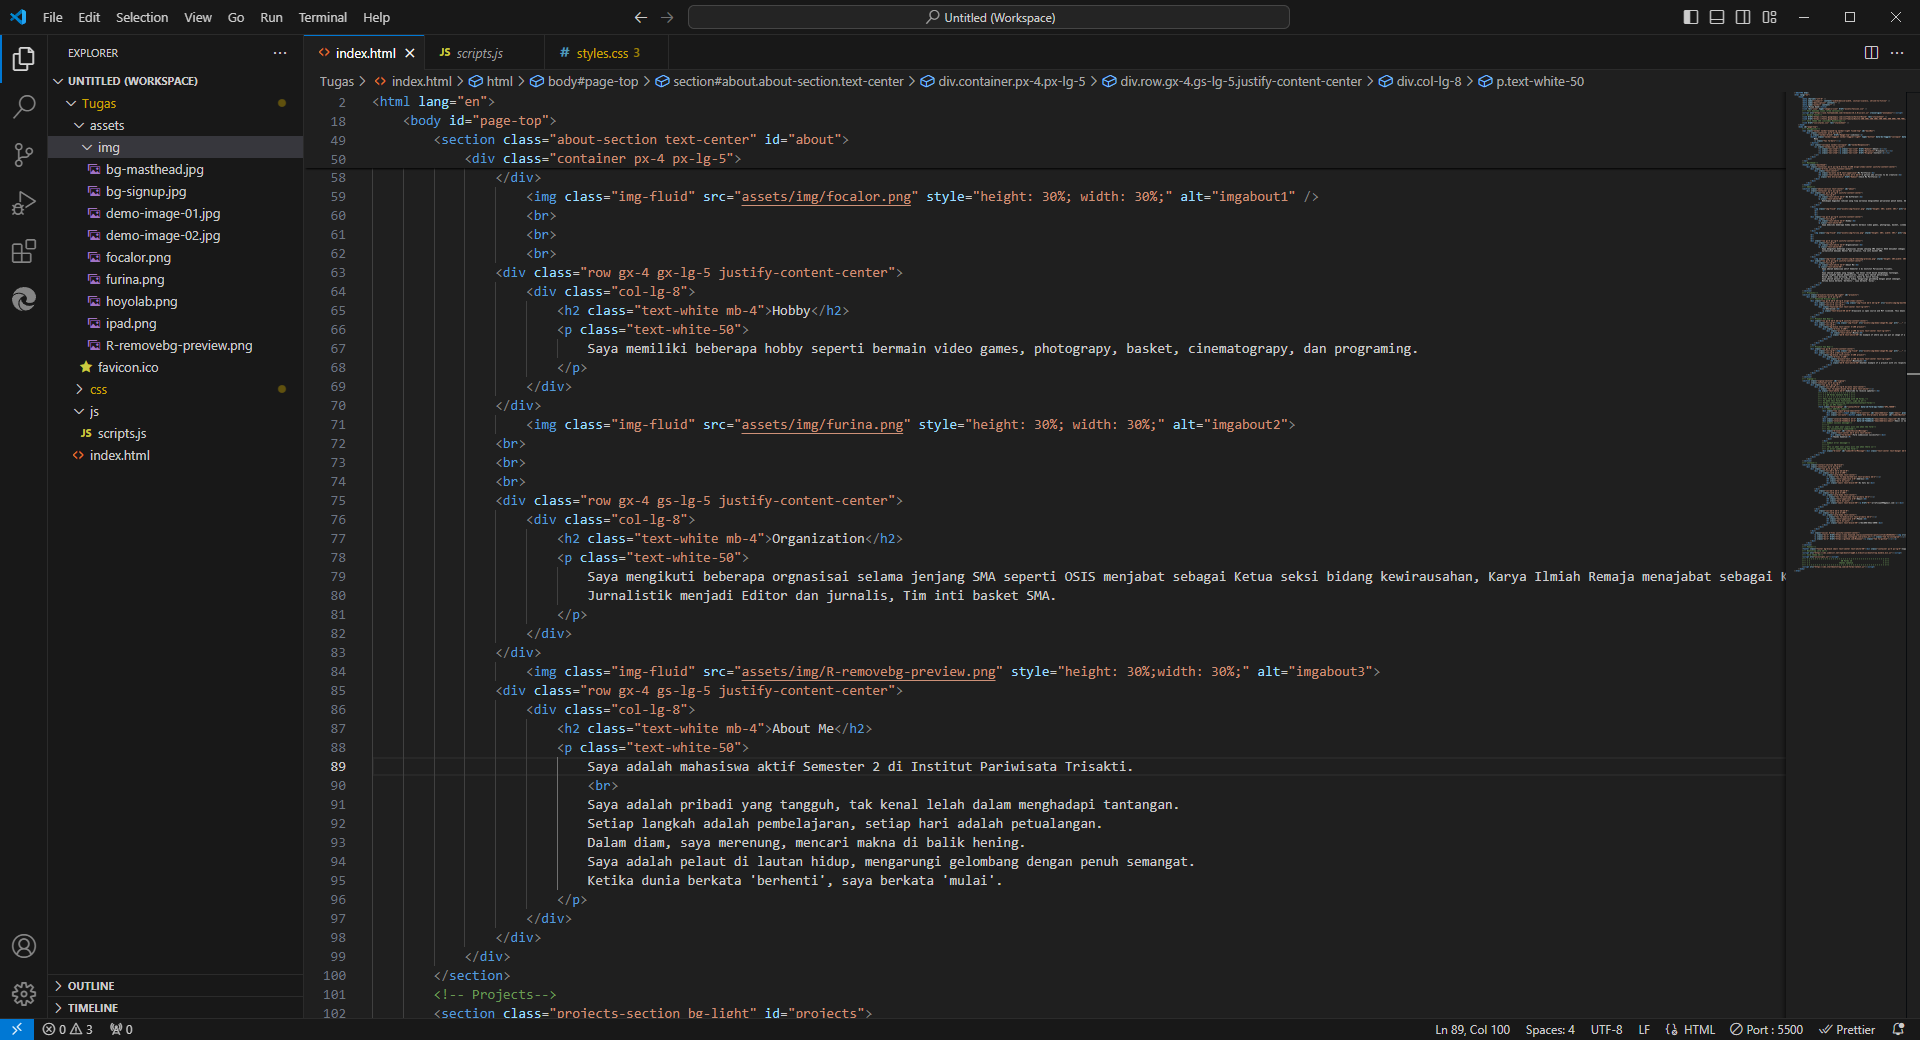Click the Split Editor Right icon
This screenshot has height=1040, width=1920.
(x=1871, y=53)
